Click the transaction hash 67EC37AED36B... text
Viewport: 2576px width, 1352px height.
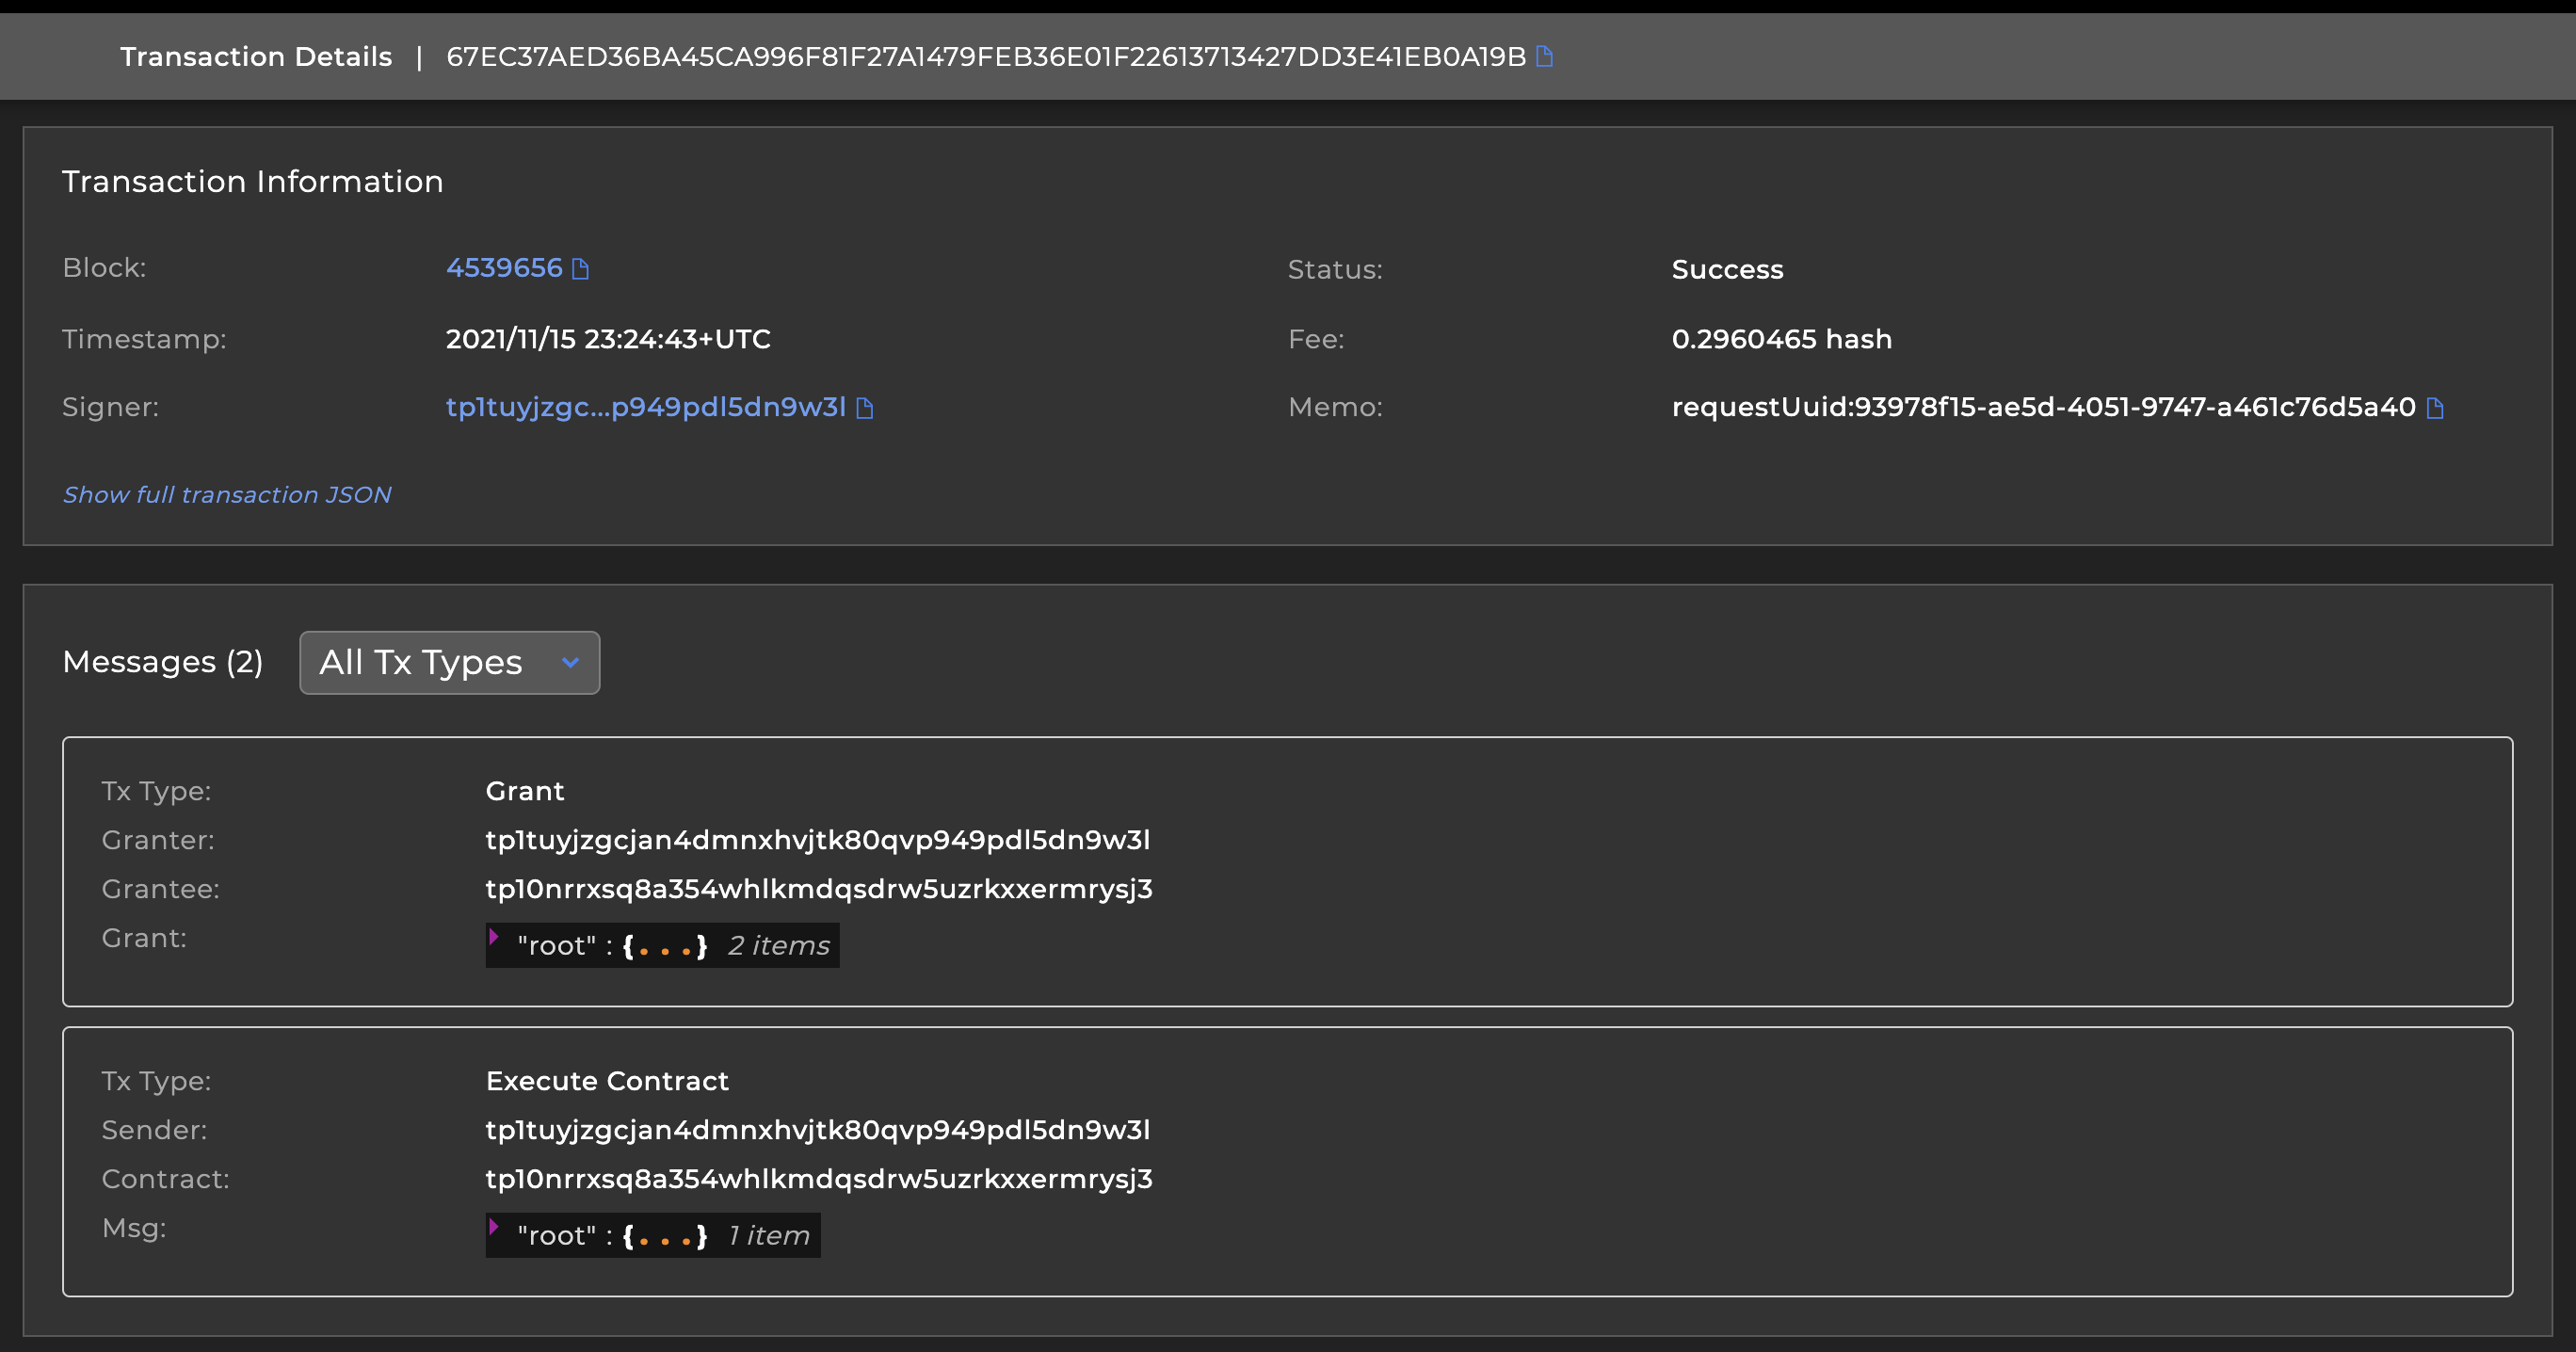[x=986, y=56]
